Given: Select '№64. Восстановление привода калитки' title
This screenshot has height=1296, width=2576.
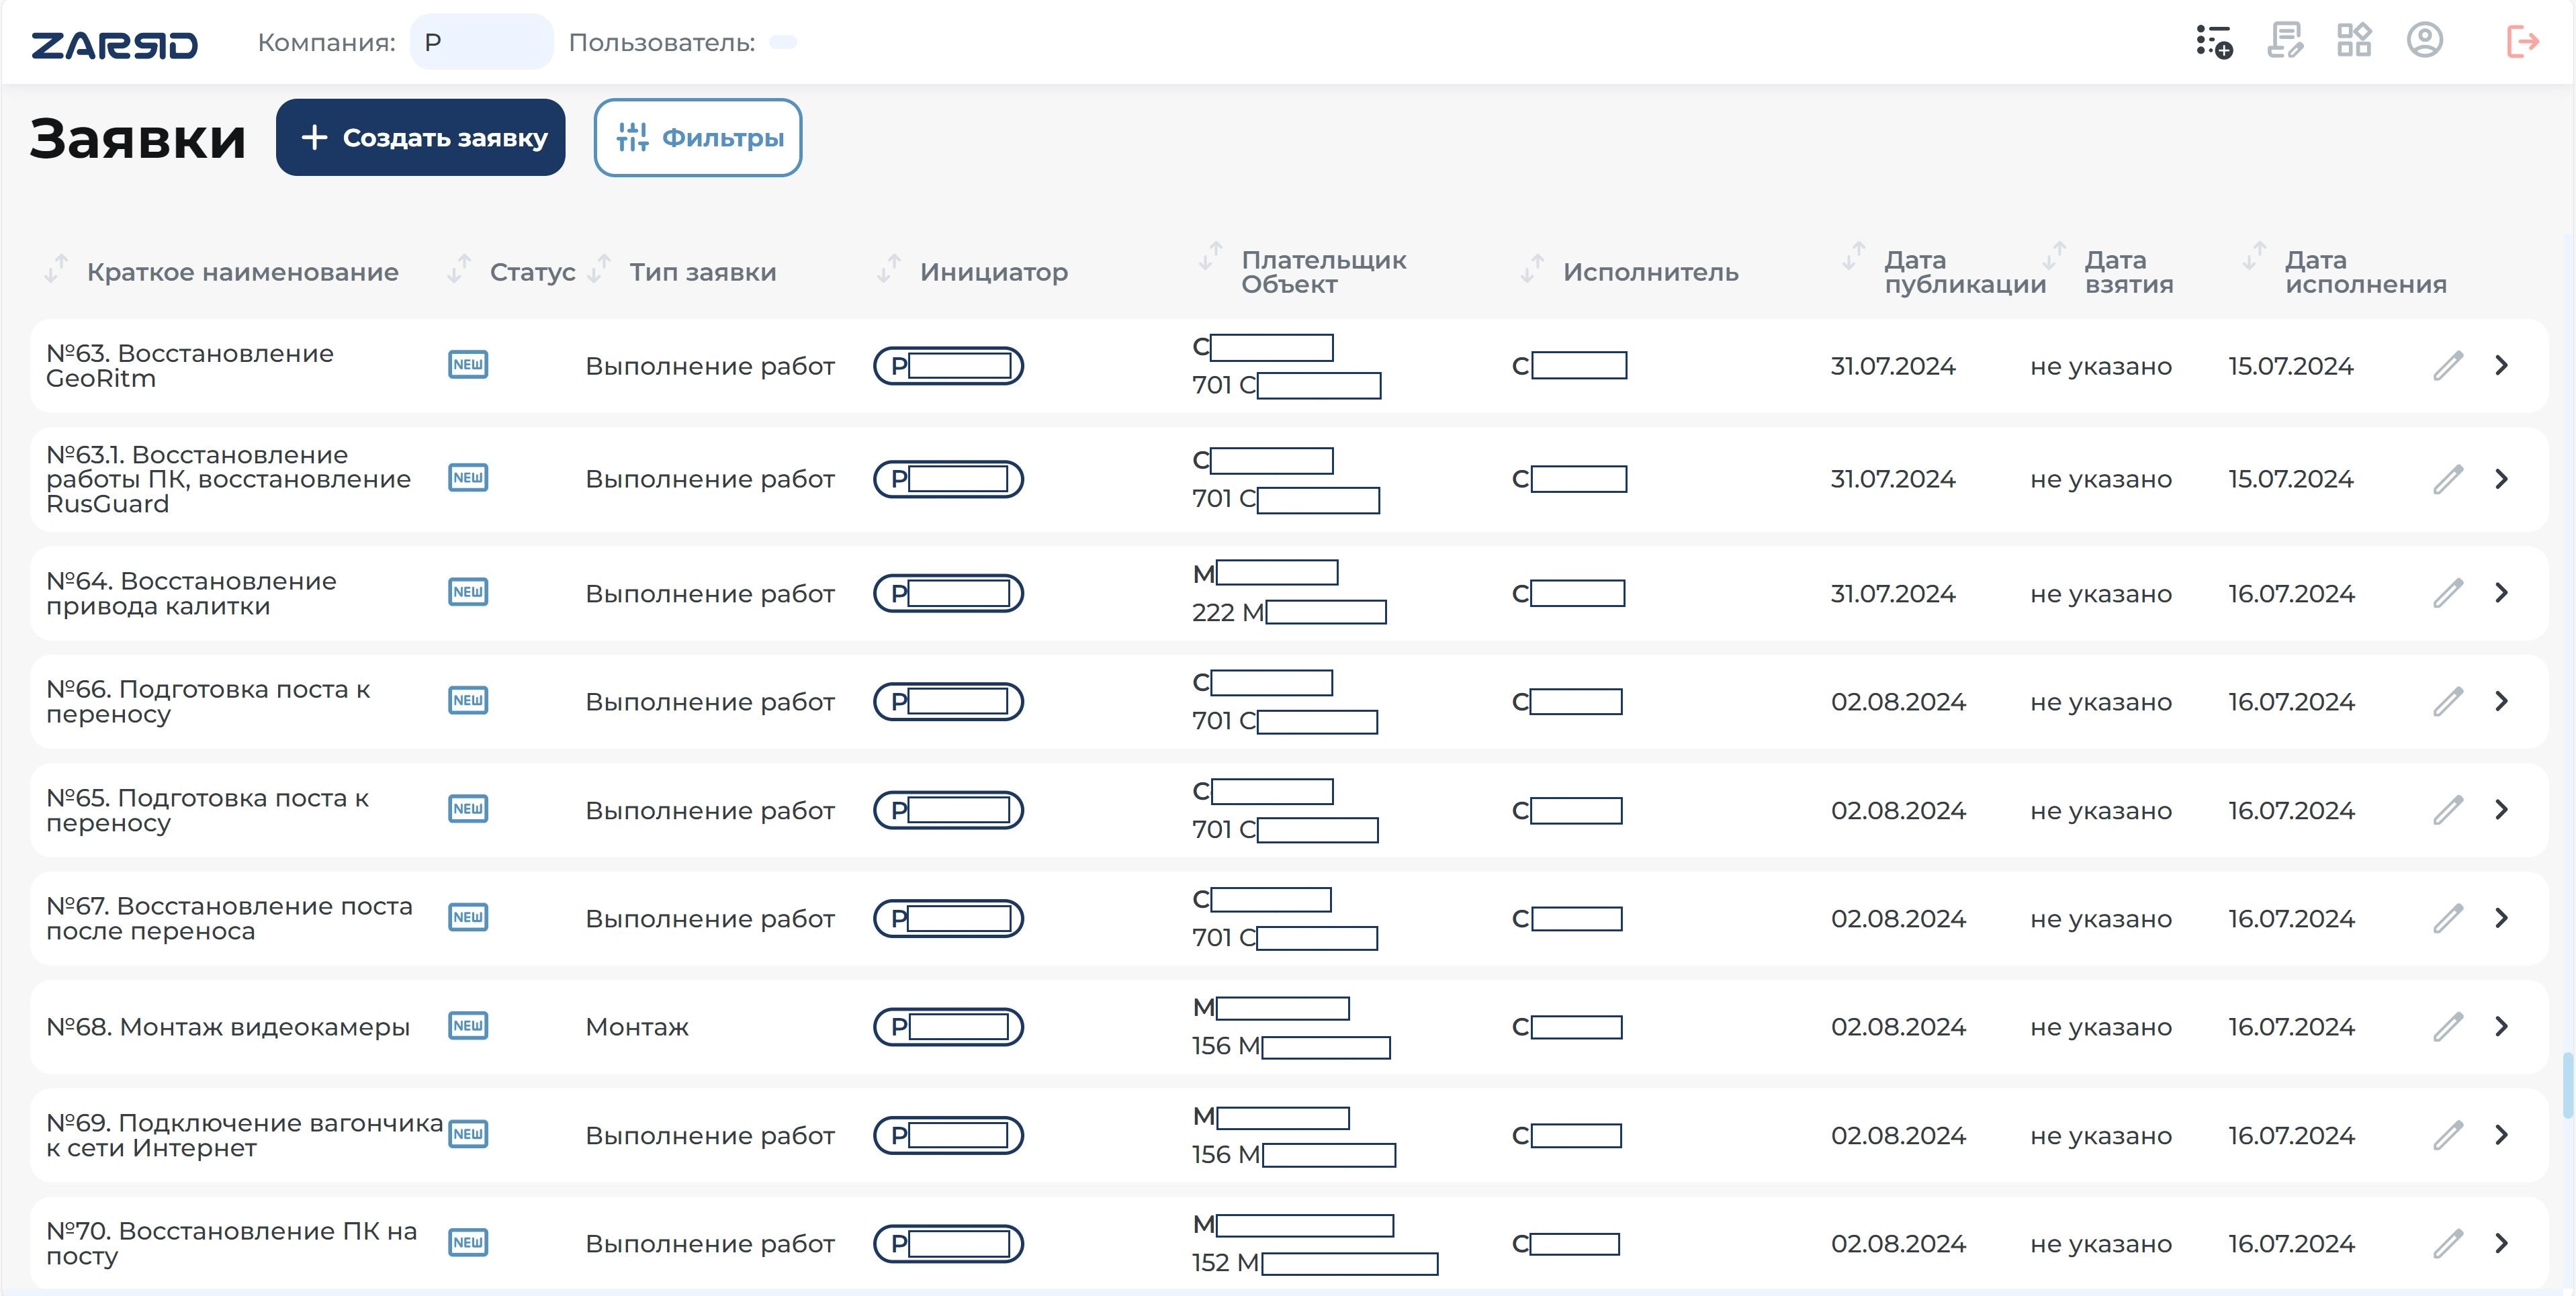Looking at the screenshot, I should pyautogui.click(x=191, y=593).
